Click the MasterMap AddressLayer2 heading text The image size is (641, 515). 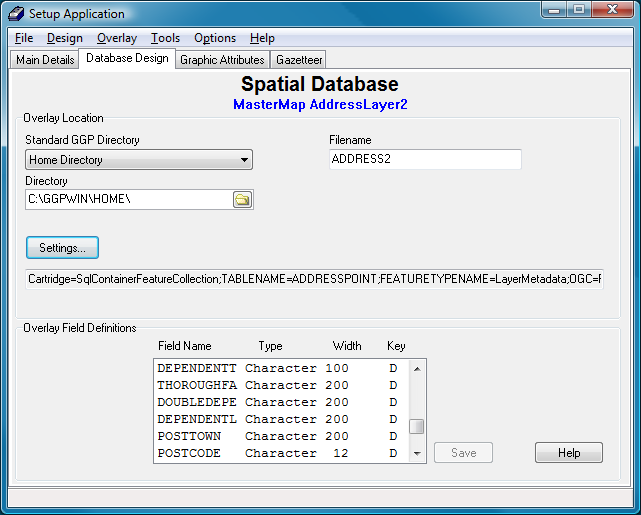tap(320, 105)
